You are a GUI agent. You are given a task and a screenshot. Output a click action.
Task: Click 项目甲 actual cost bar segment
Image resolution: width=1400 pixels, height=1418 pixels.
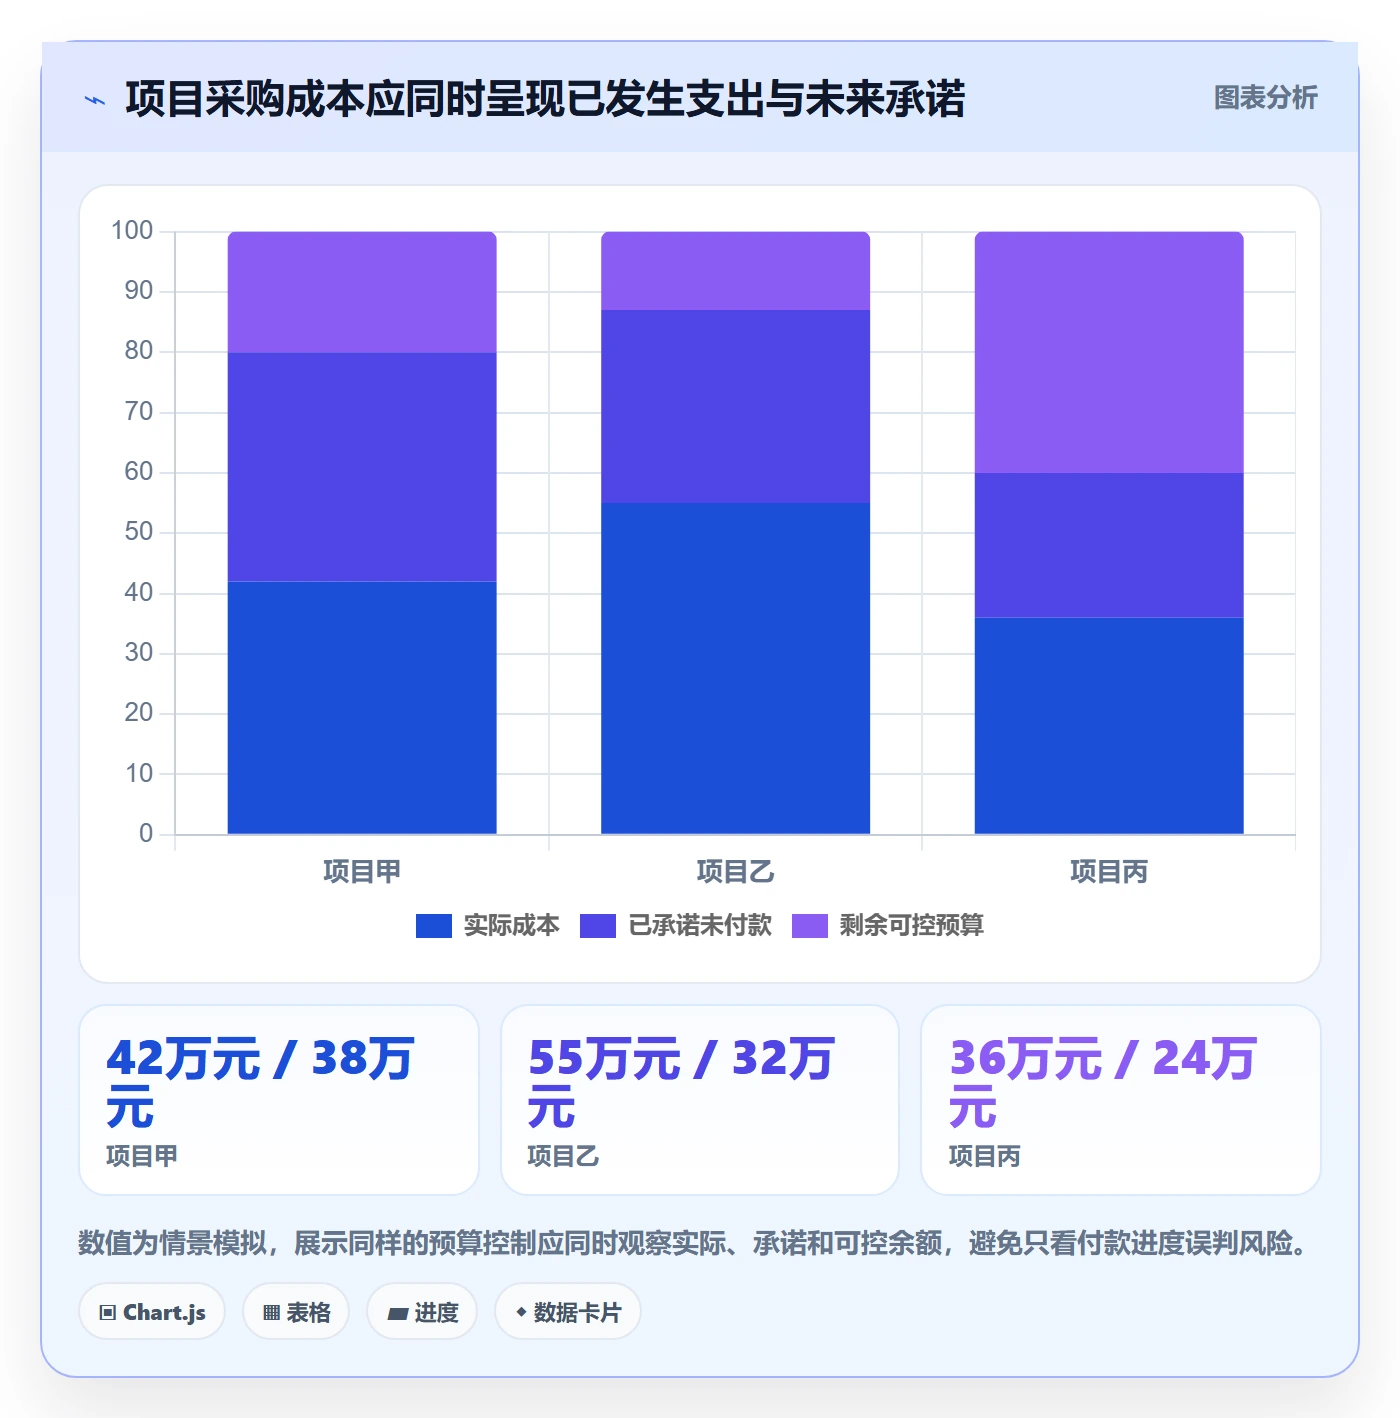[362, 707]
